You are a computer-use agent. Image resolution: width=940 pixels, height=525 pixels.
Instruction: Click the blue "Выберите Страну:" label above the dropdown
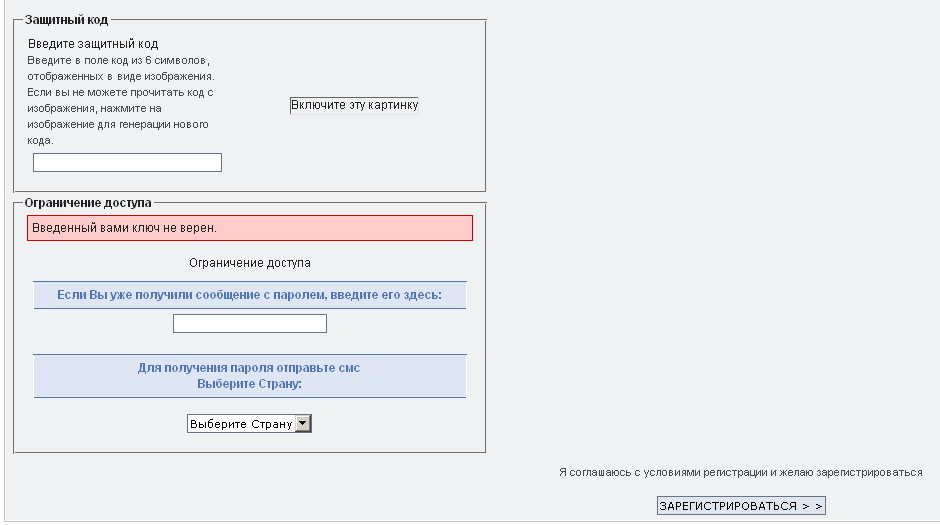click(249, 384)
